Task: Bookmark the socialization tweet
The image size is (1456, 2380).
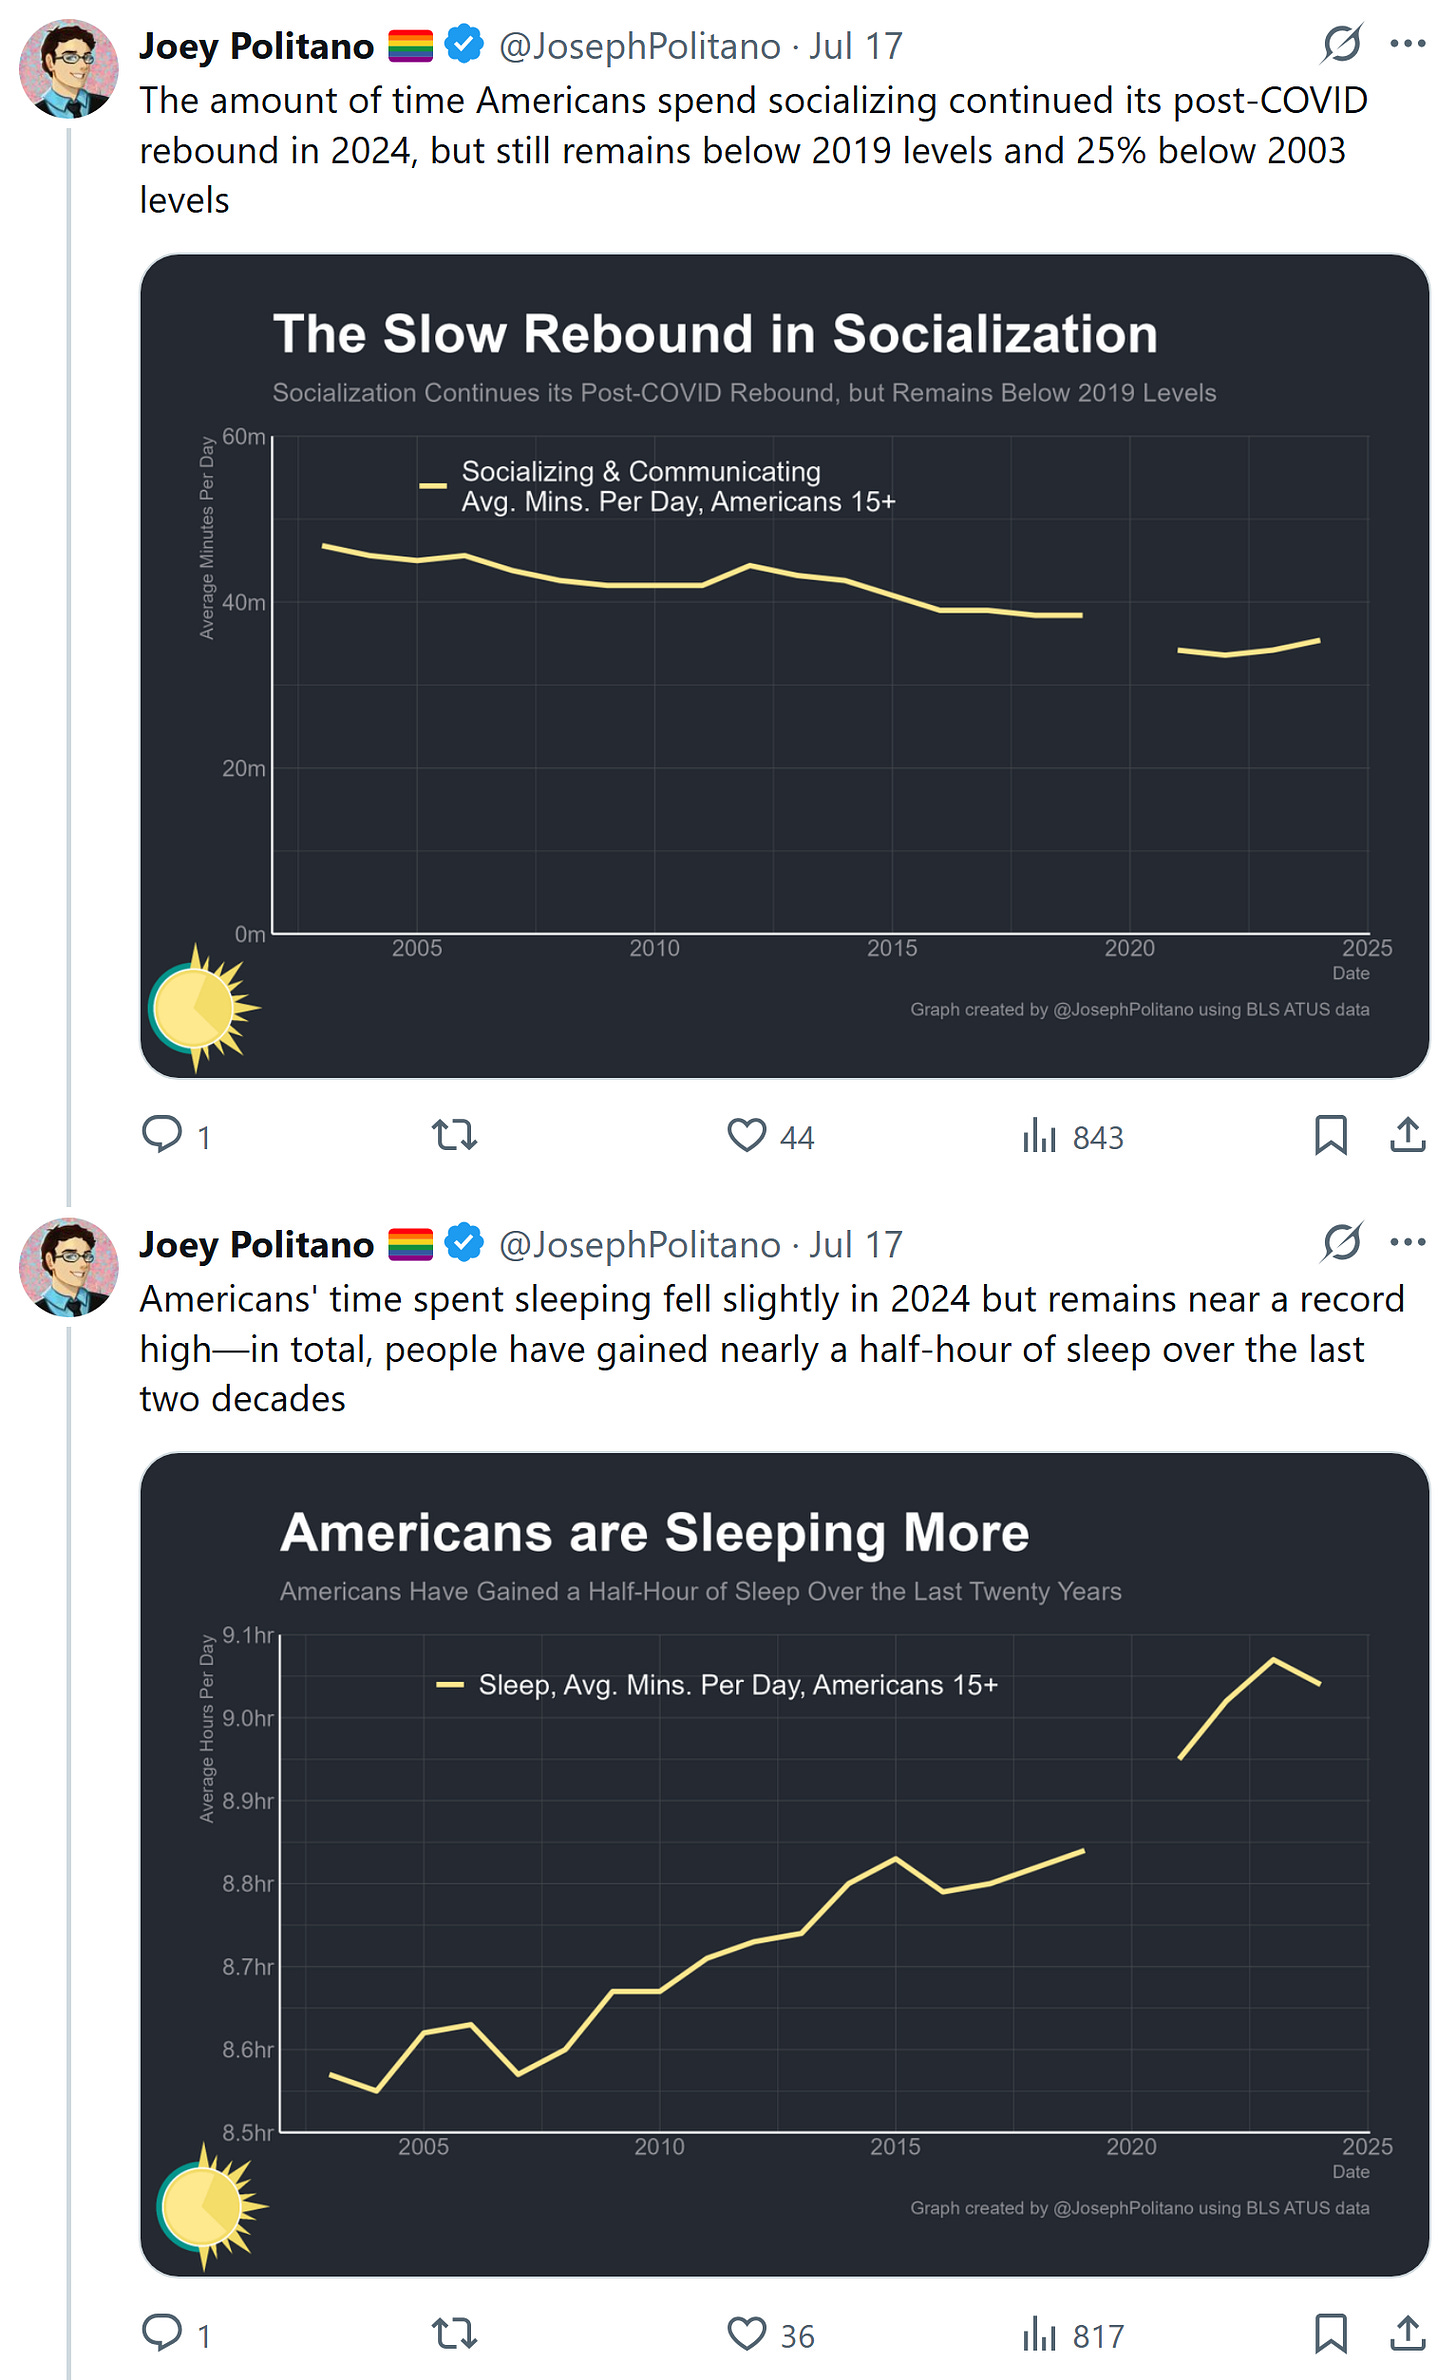Action: [1330, 1135]
